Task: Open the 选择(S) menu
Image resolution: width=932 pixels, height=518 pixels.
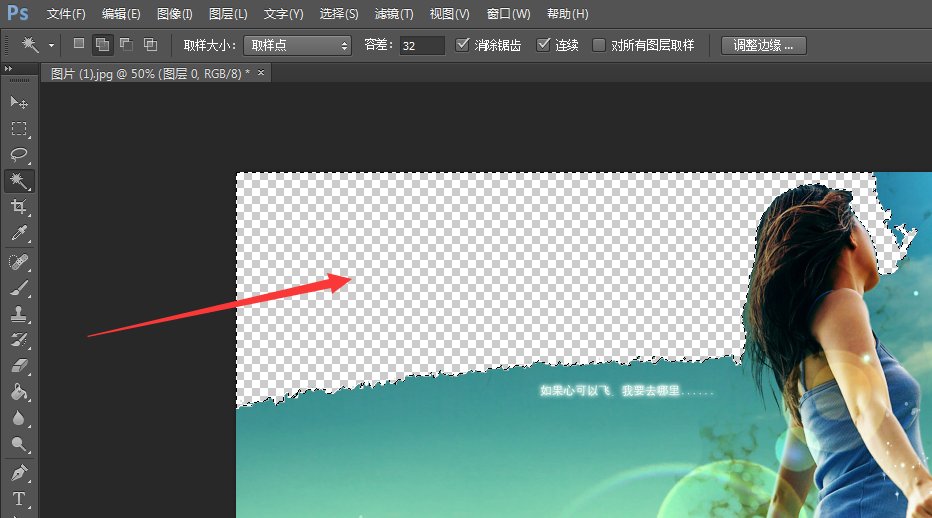Action: tap(339, 14)
